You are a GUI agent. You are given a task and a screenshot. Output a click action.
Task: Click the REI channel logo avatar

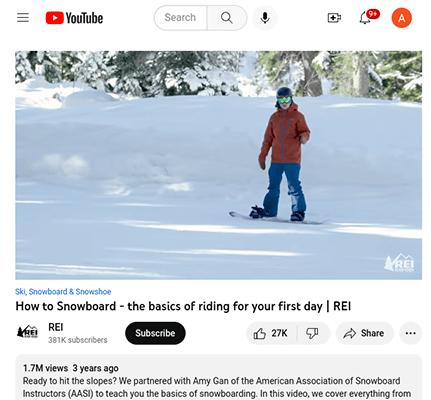27,332
